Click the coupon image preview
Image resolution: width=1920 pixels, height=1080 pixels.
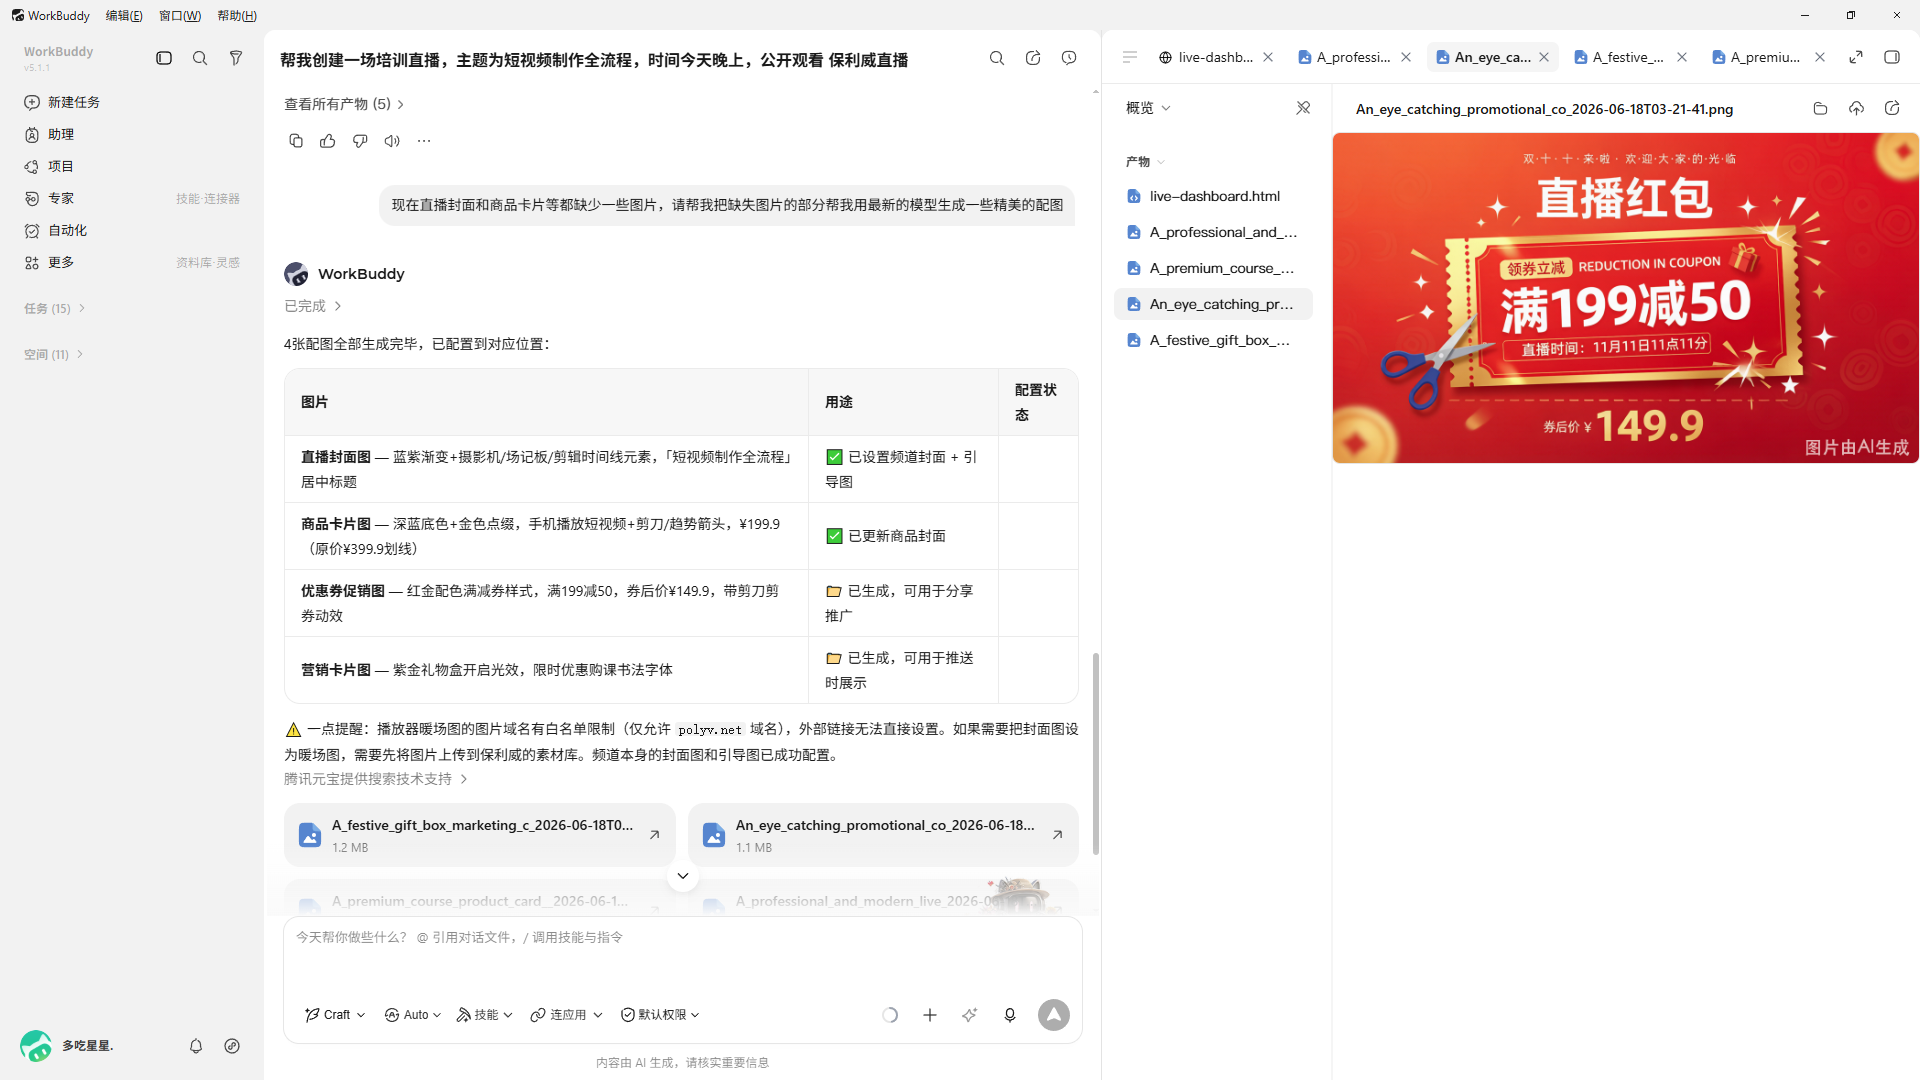(1625, 298)
